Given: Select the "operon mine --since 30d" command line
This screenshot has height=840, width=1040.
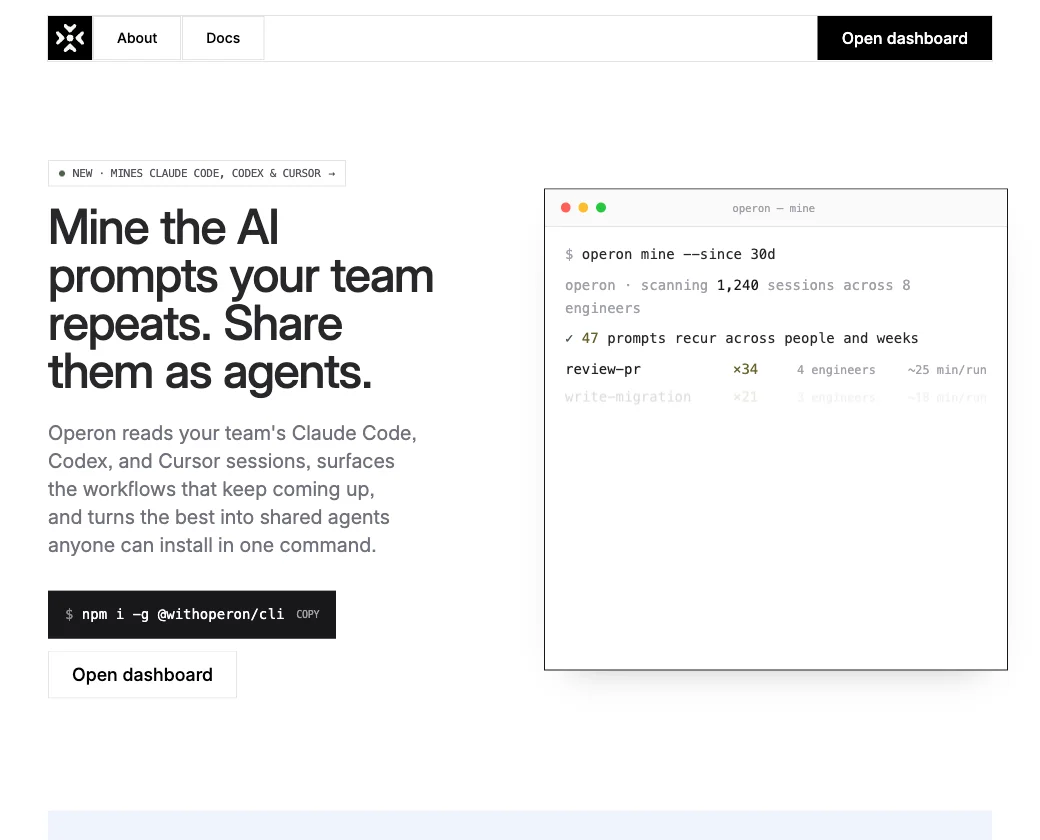Looking at the screenshot, I should pos(670,254).
